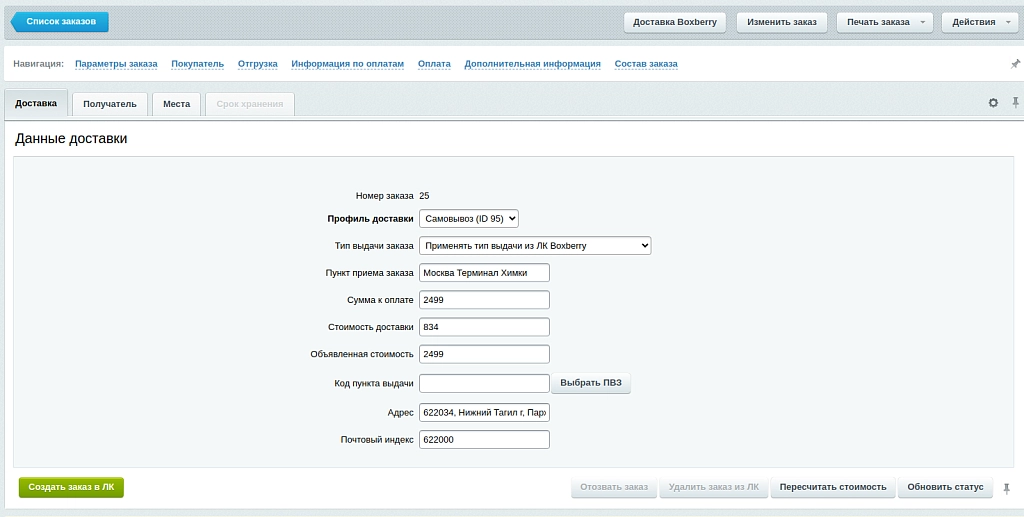Open Доставка Boxberry button
This screenshot has width=1024, height=517.
coord(675,22)
